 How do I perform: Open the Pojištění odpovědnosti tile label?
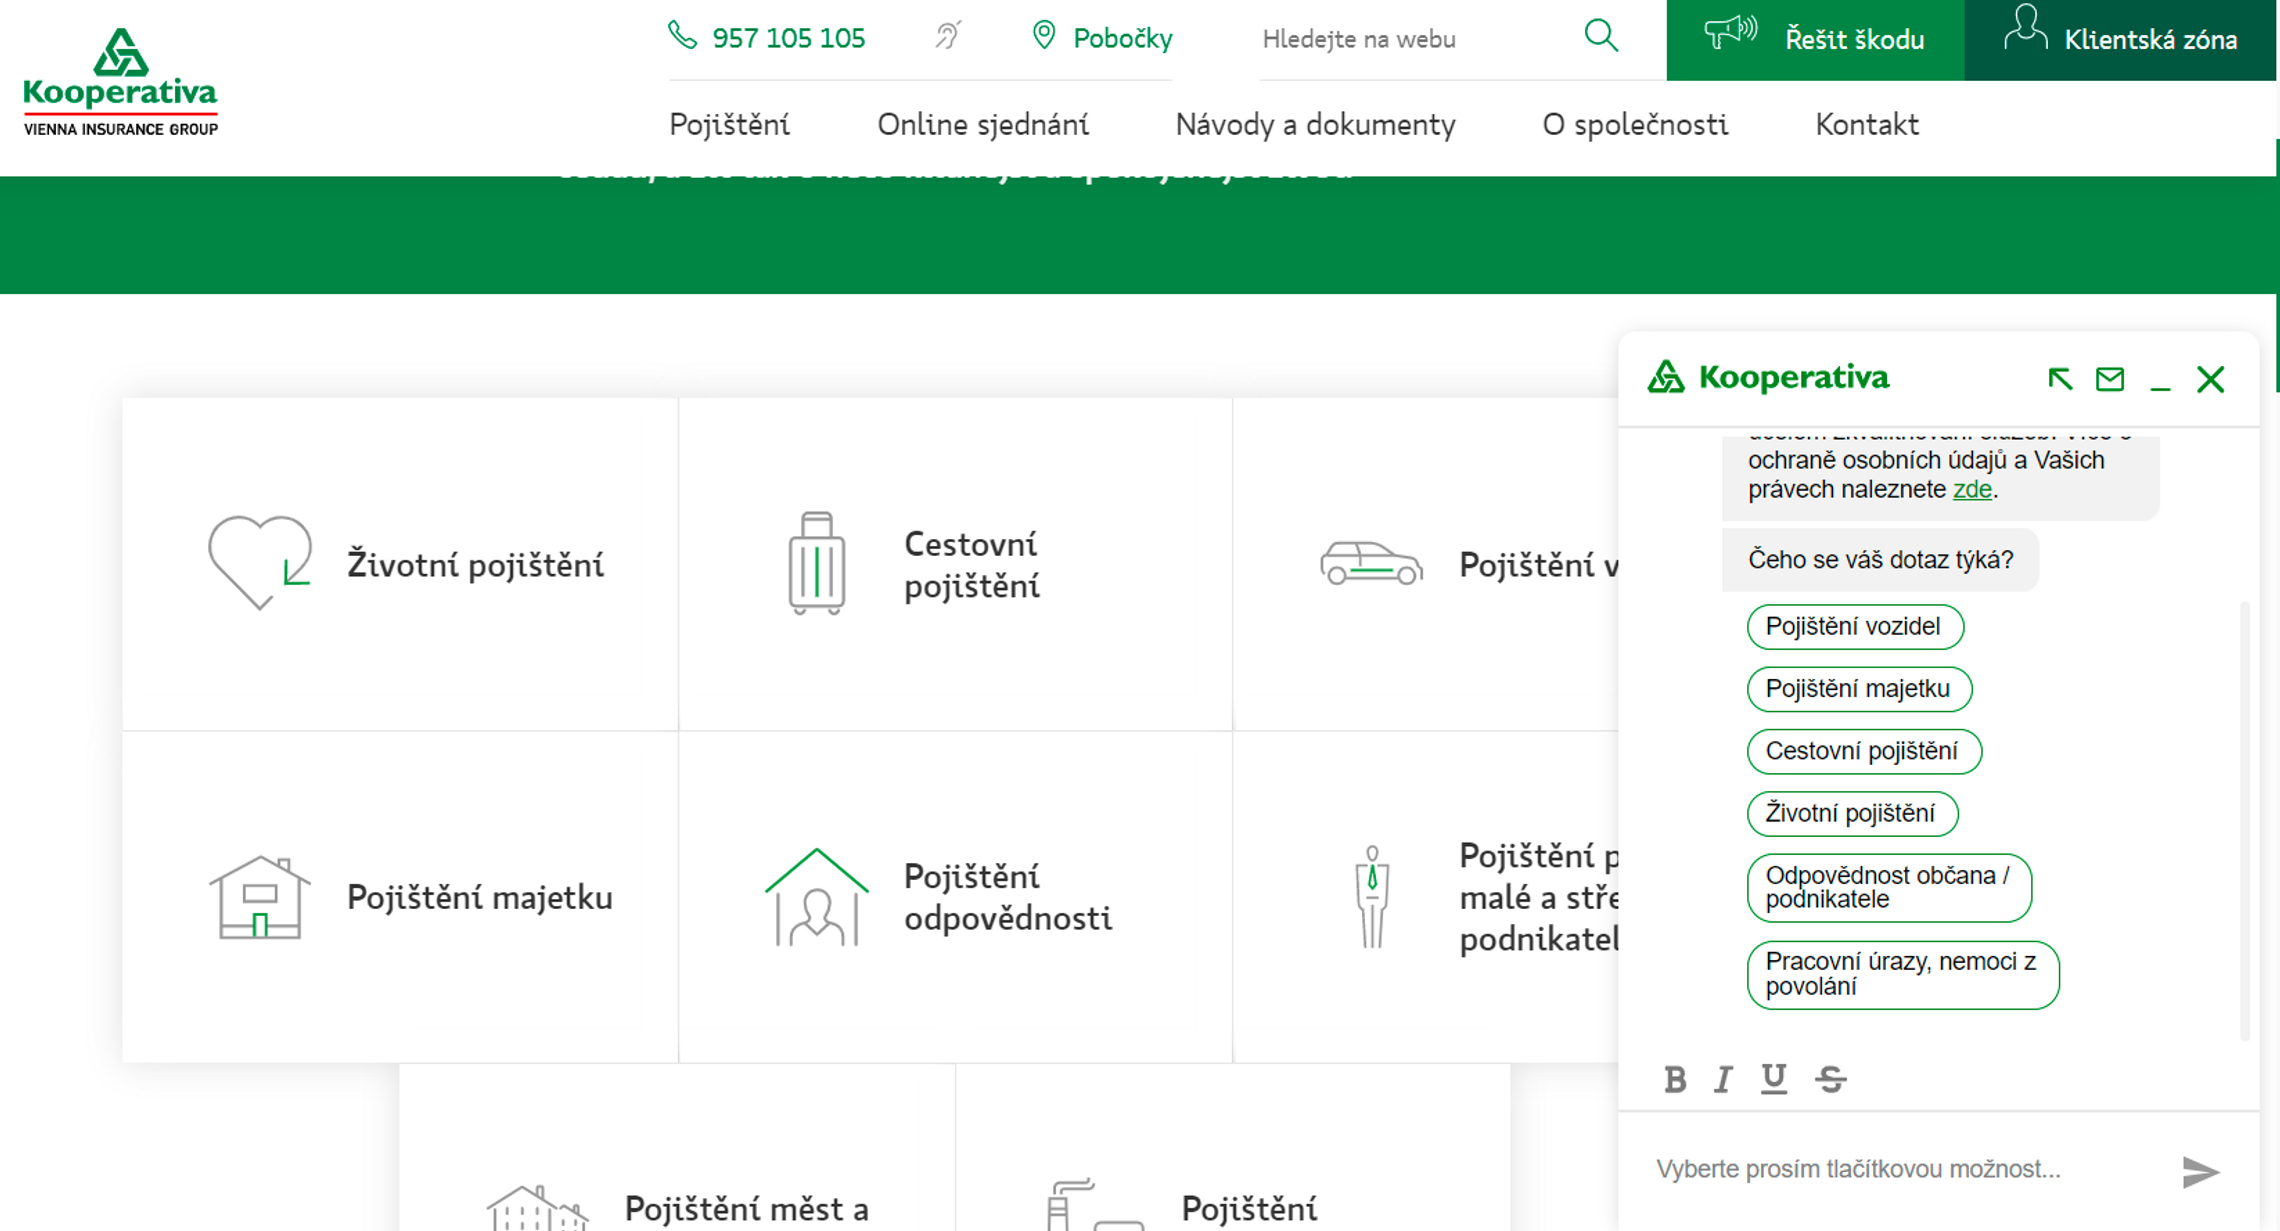1007,897
